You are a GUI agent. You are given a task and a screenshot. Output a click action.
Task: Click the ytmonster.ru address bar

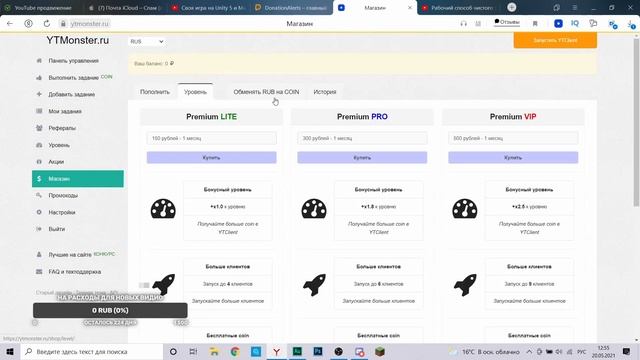(89, 24)
